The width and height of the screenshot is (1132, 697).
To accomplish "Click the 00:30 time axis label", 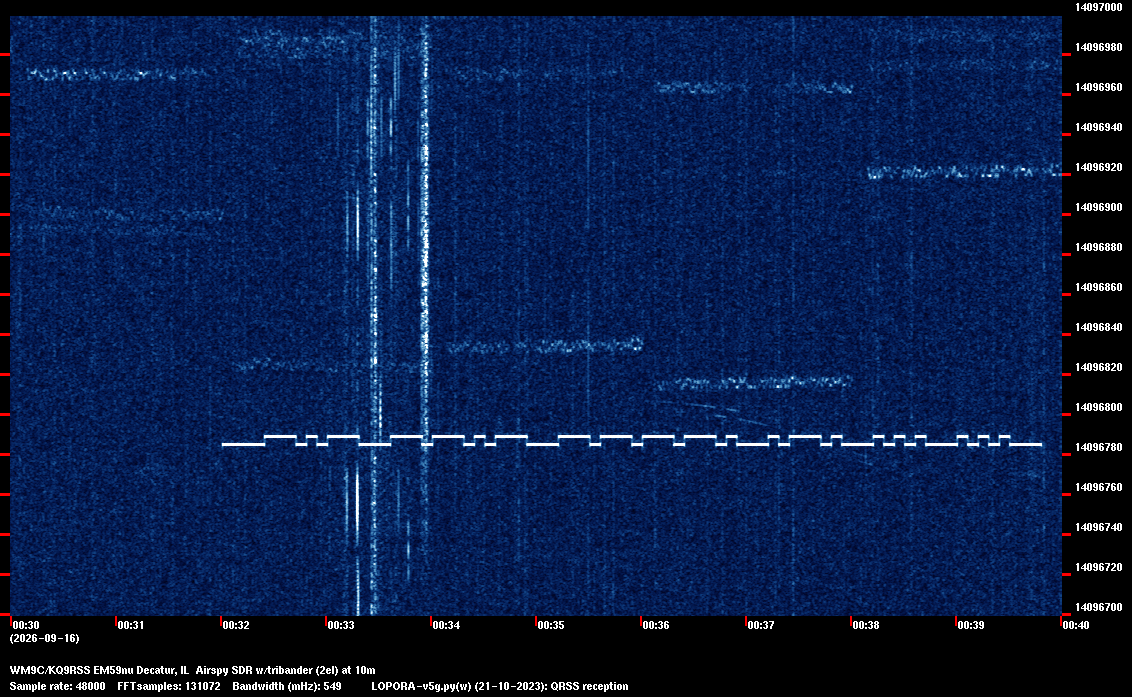I will tap(26, 625).
